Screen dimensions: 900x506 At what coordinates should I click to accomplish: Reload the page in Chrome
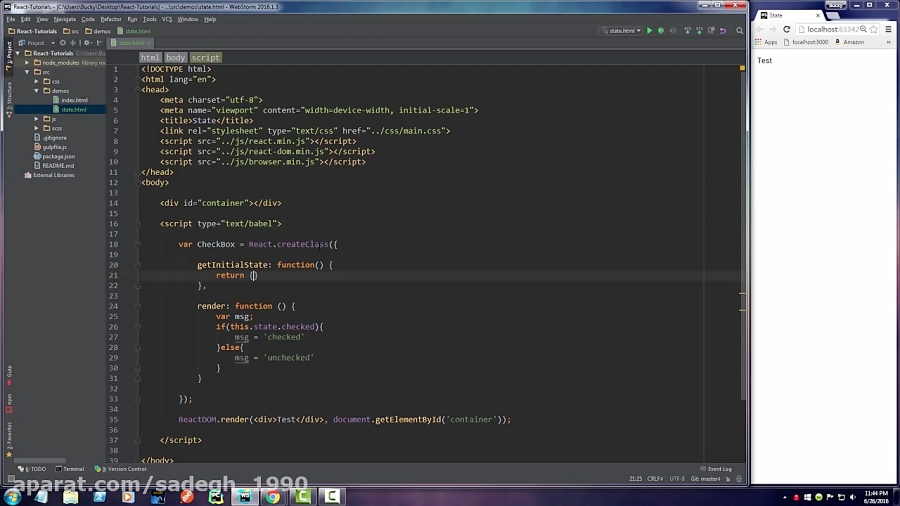(786, 29)
